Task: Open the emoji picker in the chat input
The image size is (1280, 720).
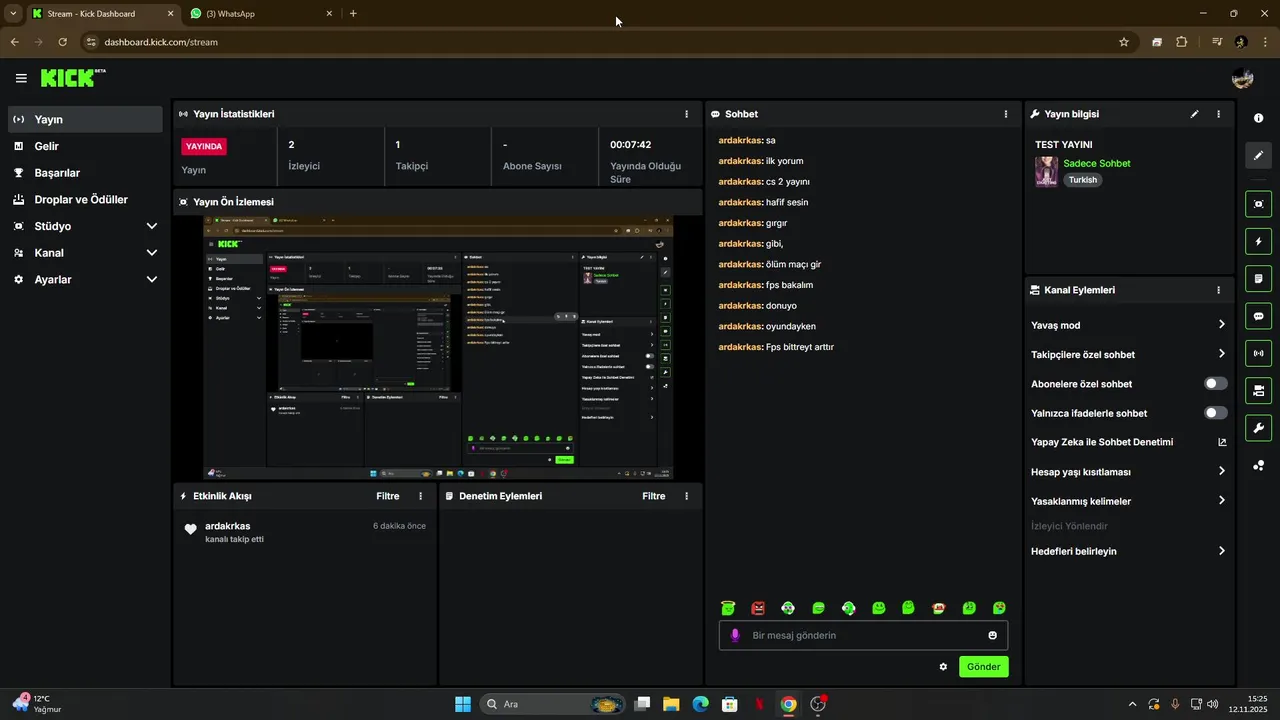Action: point(992,635)
